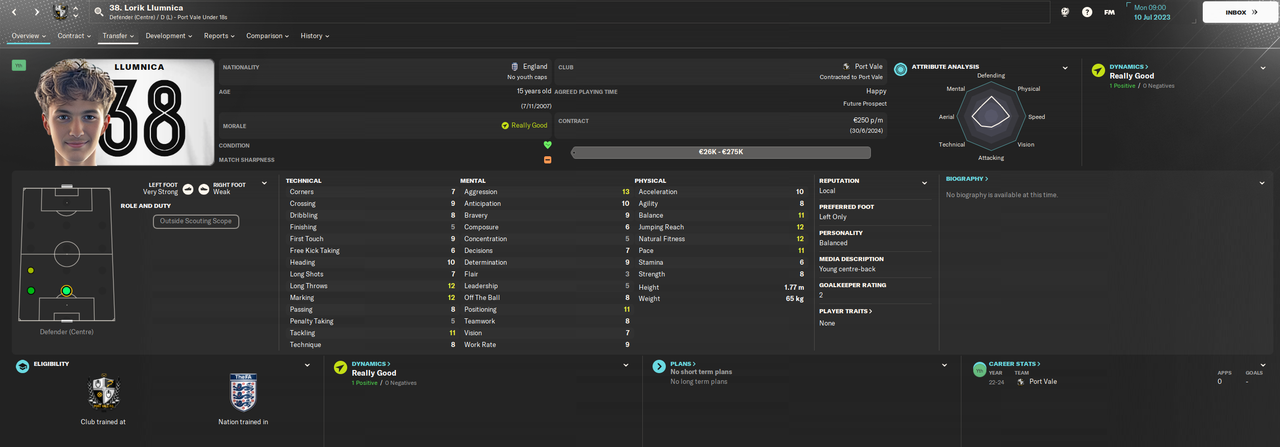Open the help question mark icon
This screenshot has width=1280, height=447.
[x=1087, y=12]
